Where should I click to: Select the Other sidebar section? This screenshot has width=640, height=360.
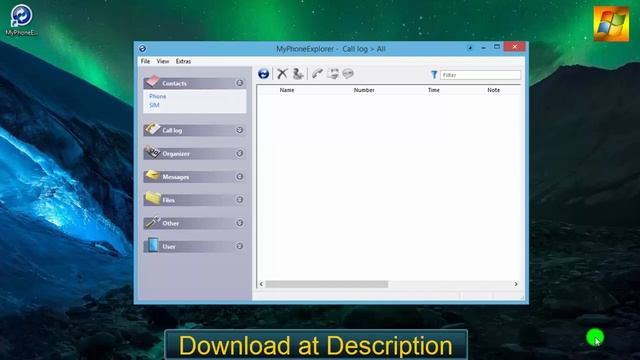(x=195, y=223)
